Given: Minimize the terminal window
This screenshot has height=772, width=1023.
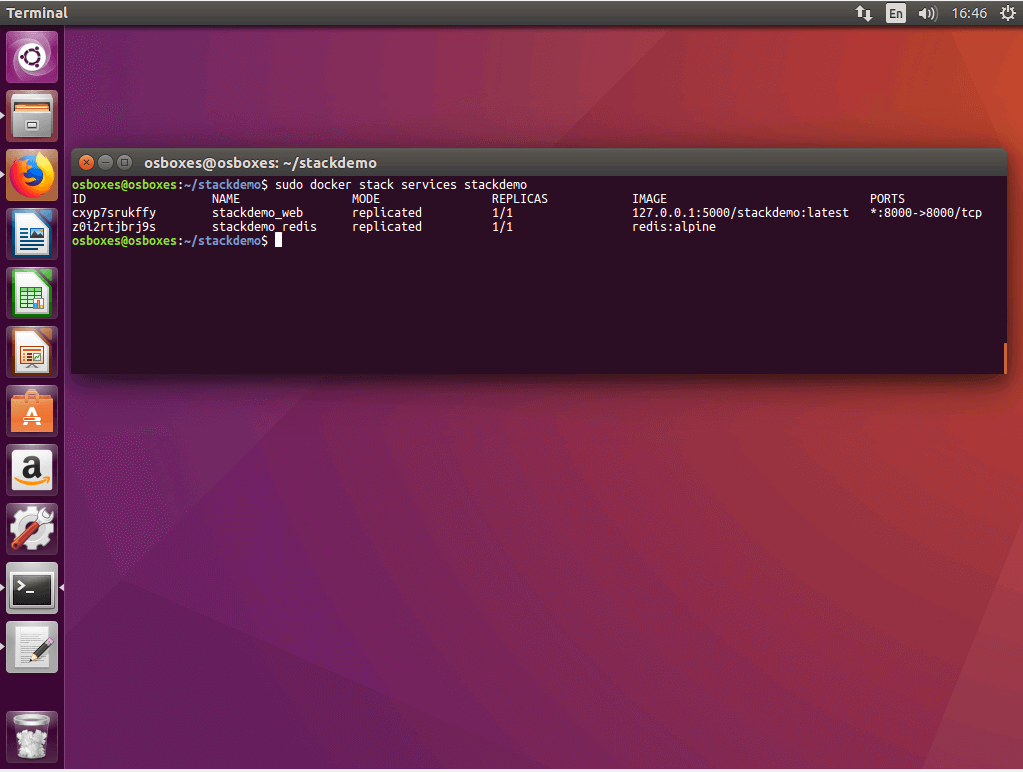Looking at the screenshot, I should point(105,162).
